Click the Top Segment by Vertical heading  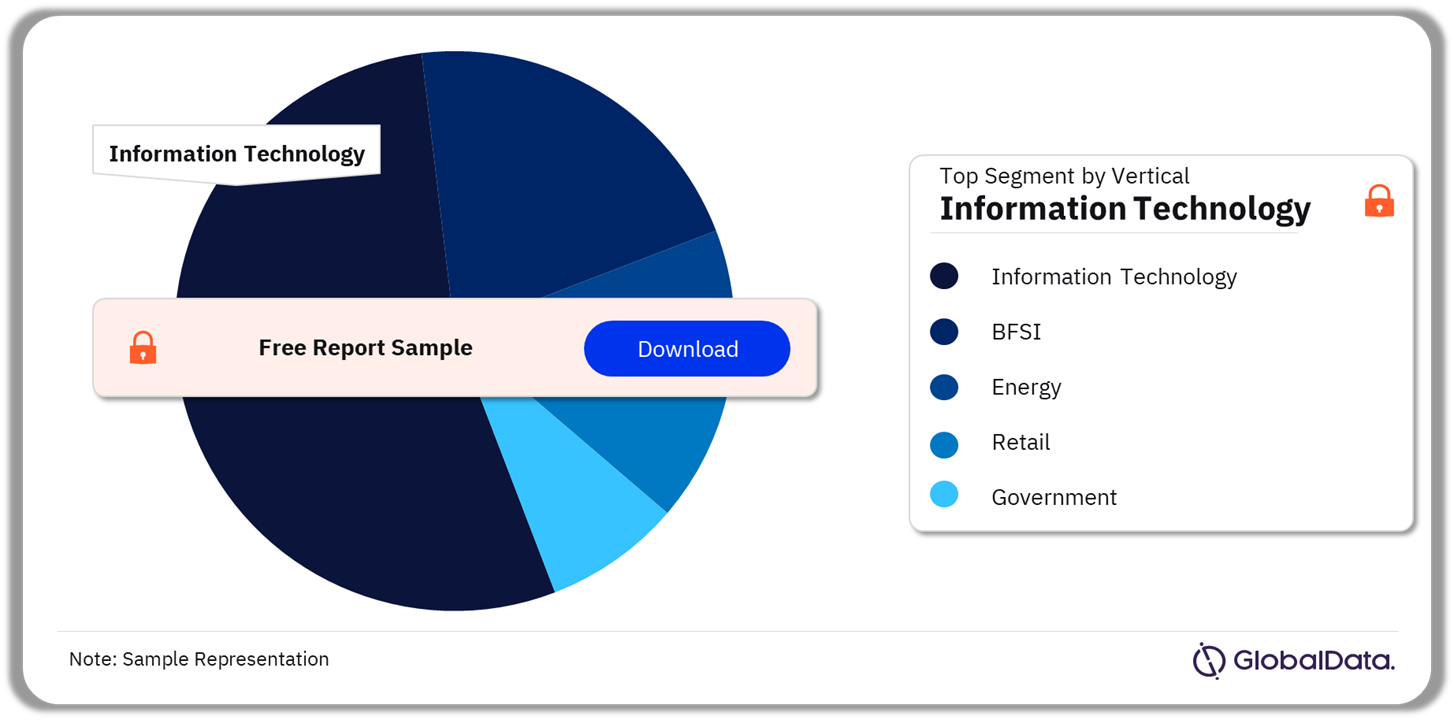tap(1064, 176)
